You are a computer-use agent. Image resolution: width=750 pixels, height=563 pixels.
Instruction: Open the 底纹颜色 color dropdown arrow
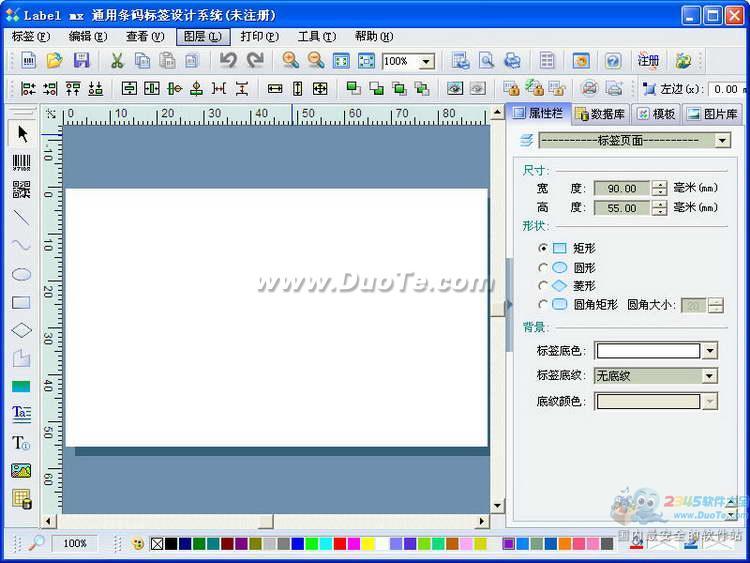click(x=710, y=401)
